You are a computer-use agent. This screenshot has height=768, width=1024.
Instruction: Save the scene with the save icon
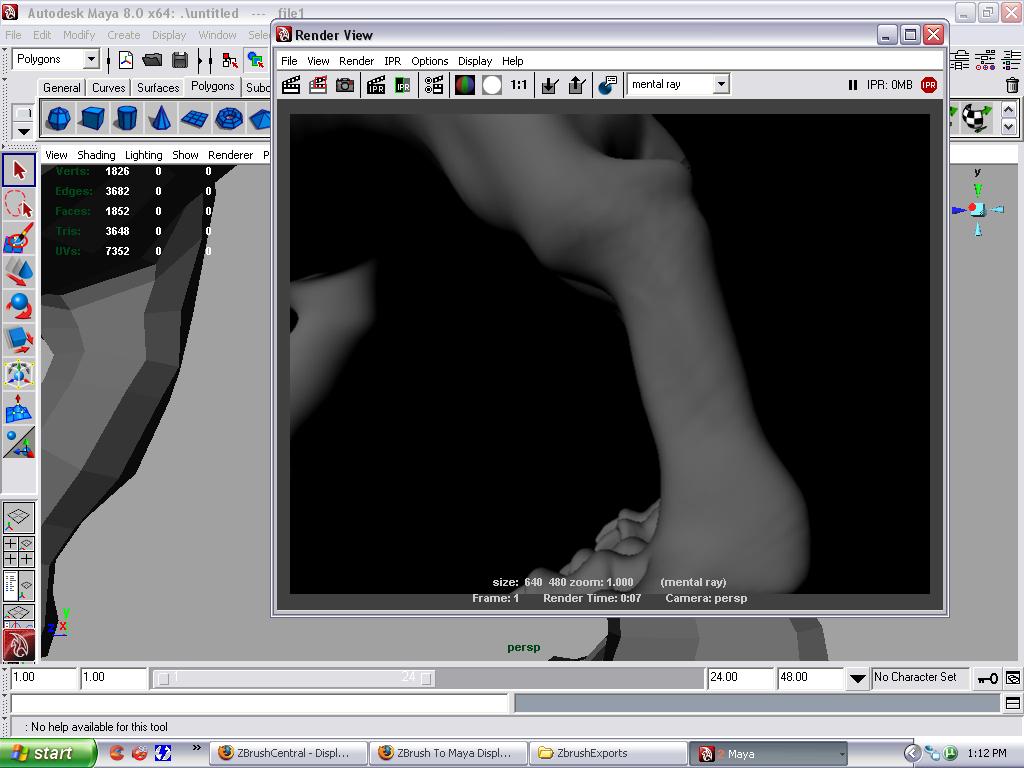pos(181,59)
